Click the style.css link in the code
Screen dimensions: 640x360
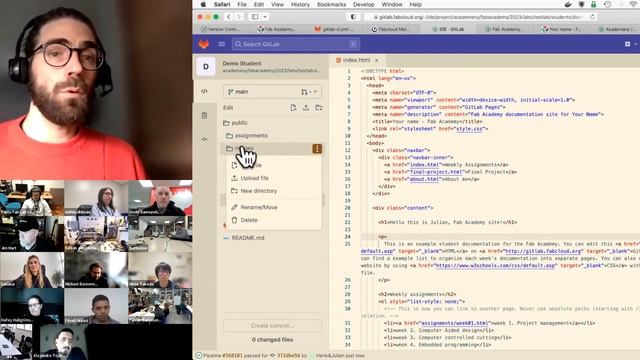(x=469, y=129)
